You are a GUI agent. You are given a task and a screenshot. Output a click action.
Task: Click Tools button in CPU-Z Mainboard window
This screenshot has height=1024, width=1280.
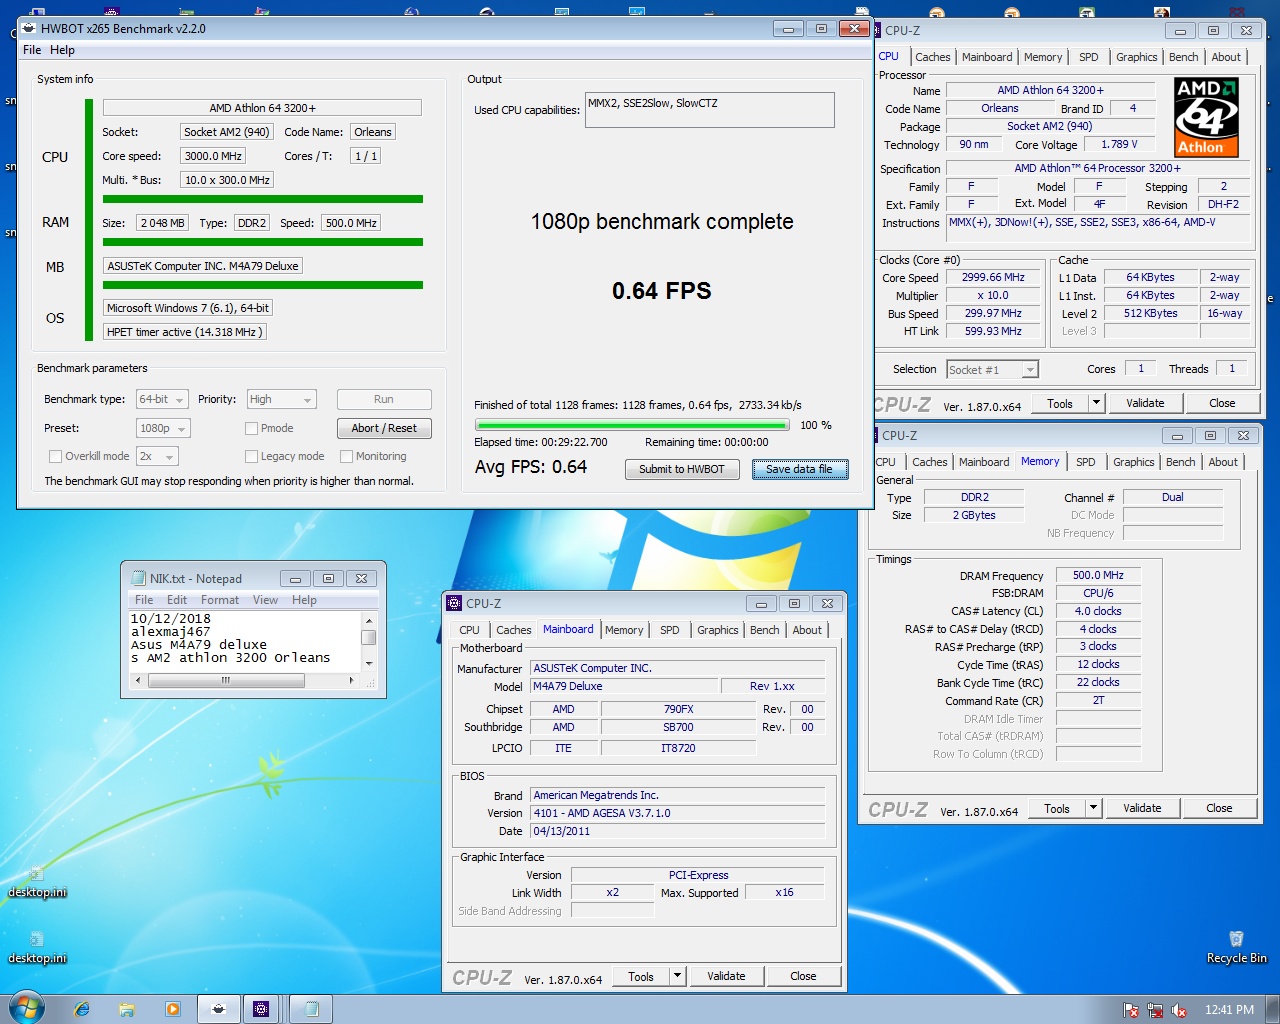point(641,976)
